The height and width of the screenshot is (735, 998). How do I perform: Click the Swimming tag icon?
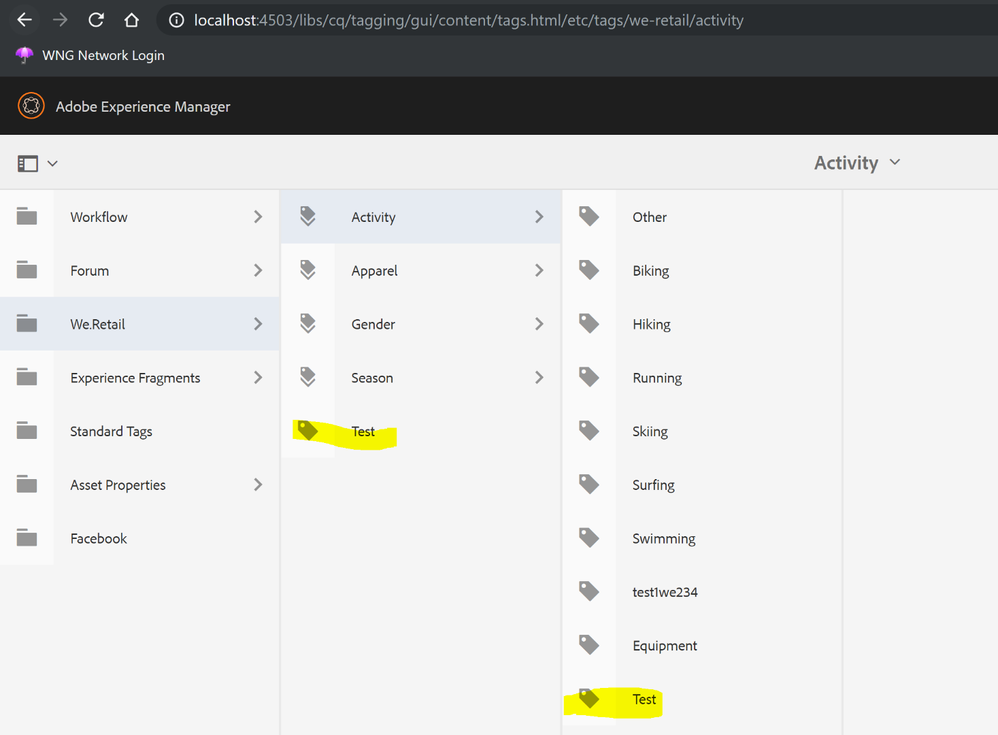click(590, 538)
